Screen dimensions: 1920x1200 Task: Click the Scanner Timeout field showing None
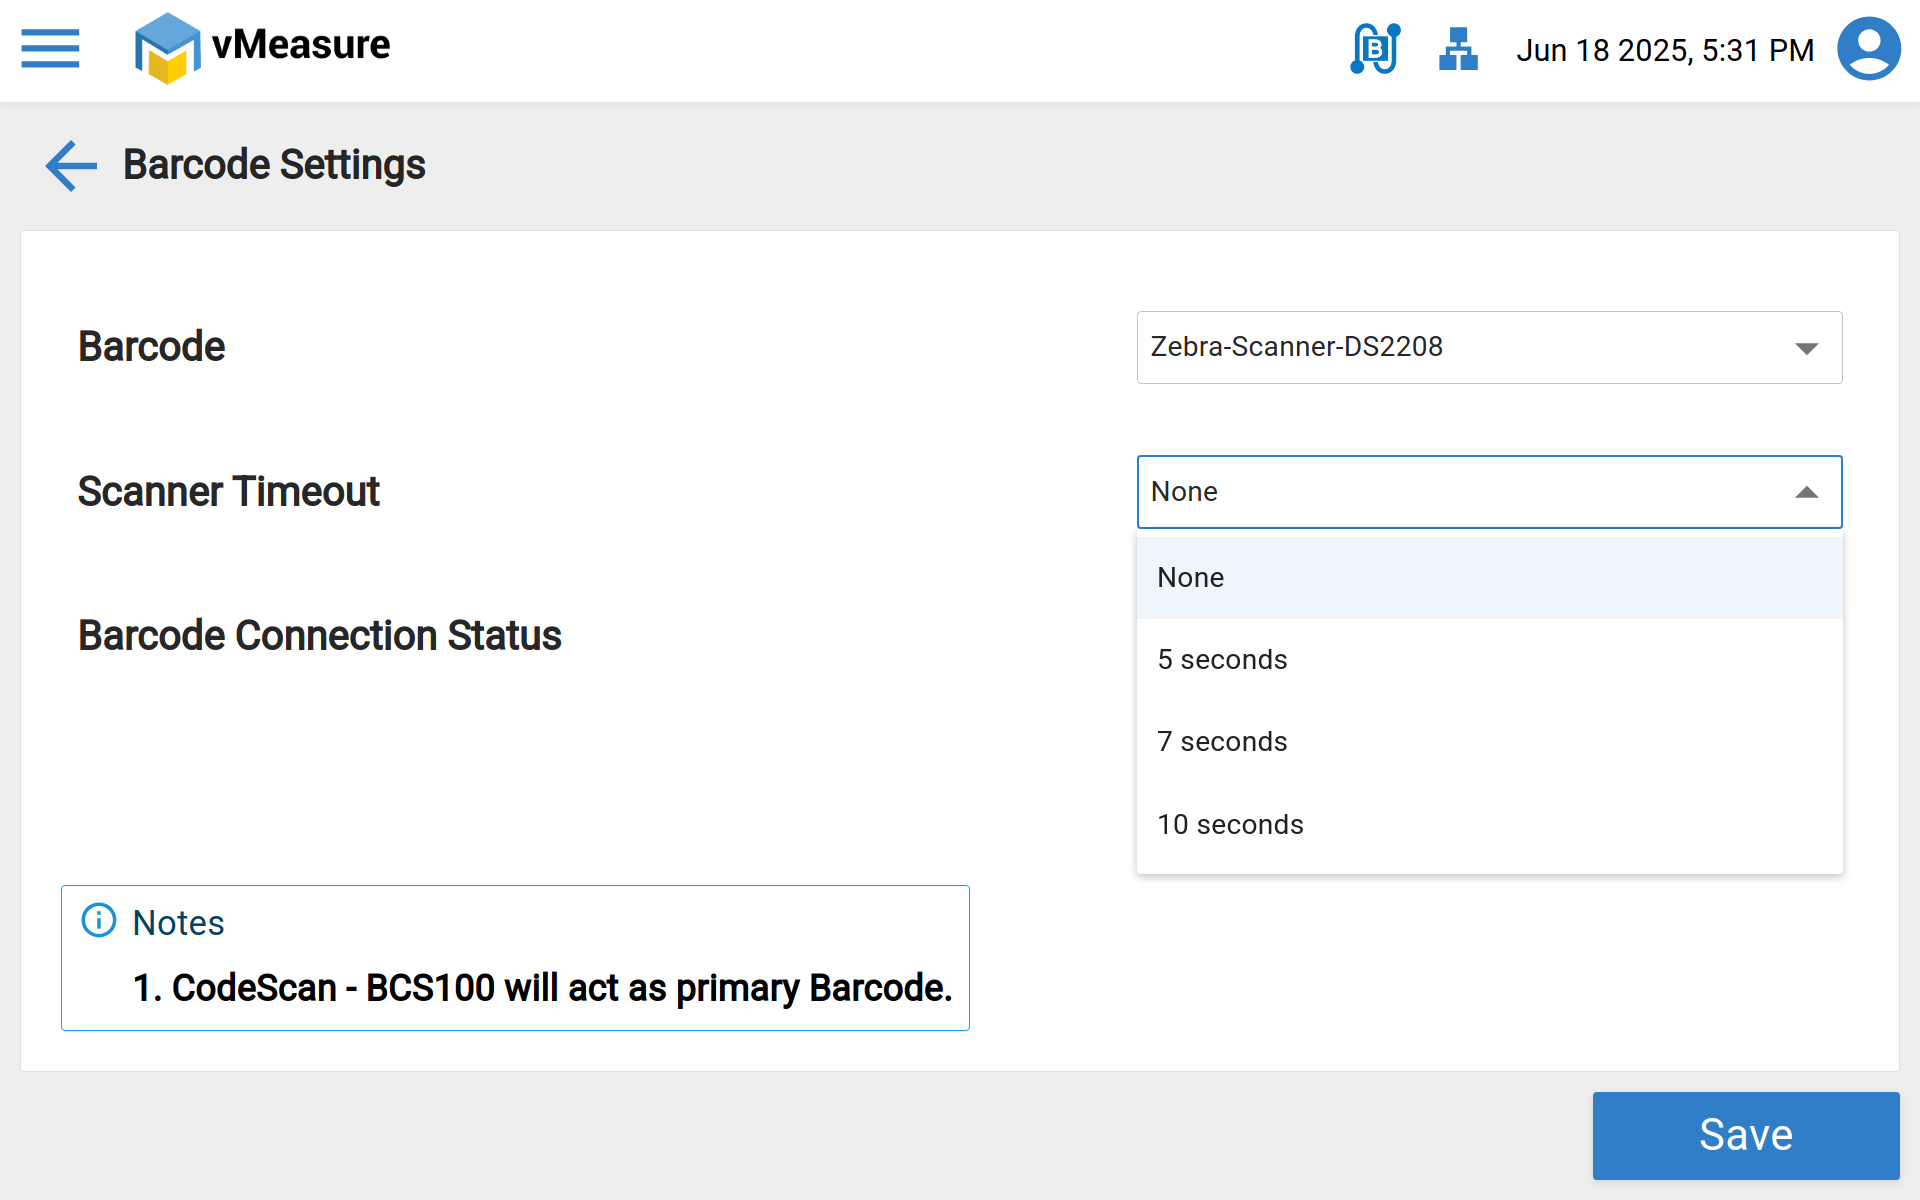point(1460,492)
